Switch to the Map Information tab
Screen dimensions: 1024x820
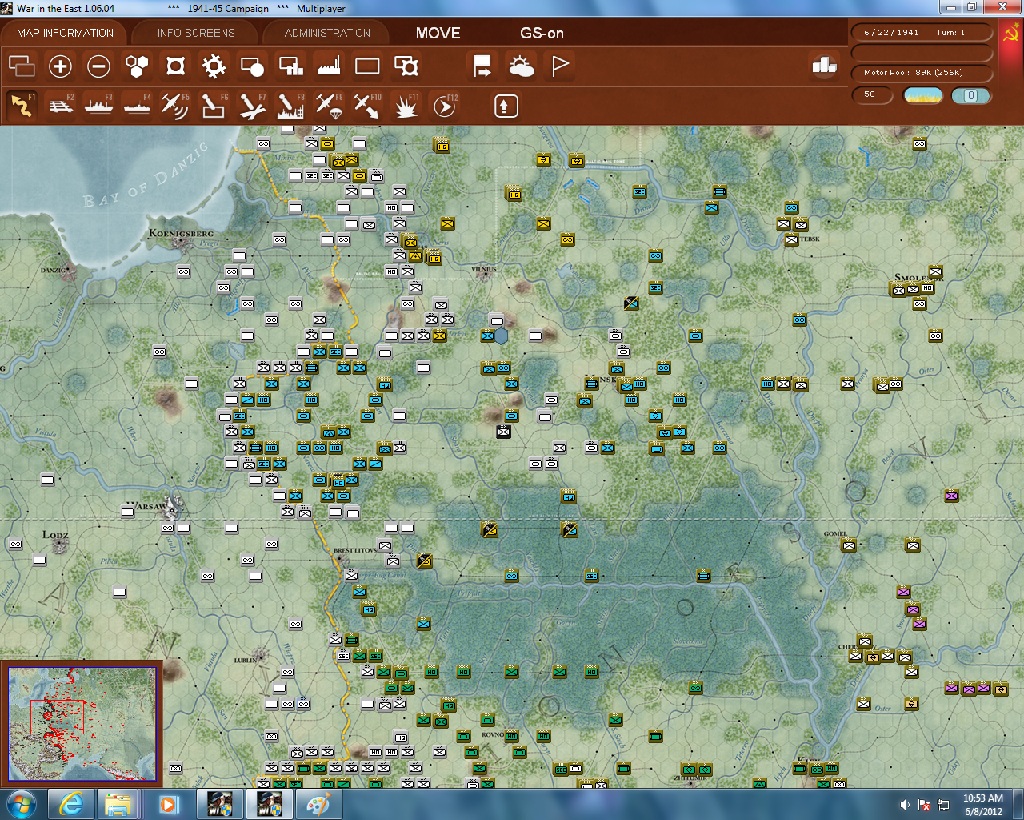click(65, 33)
